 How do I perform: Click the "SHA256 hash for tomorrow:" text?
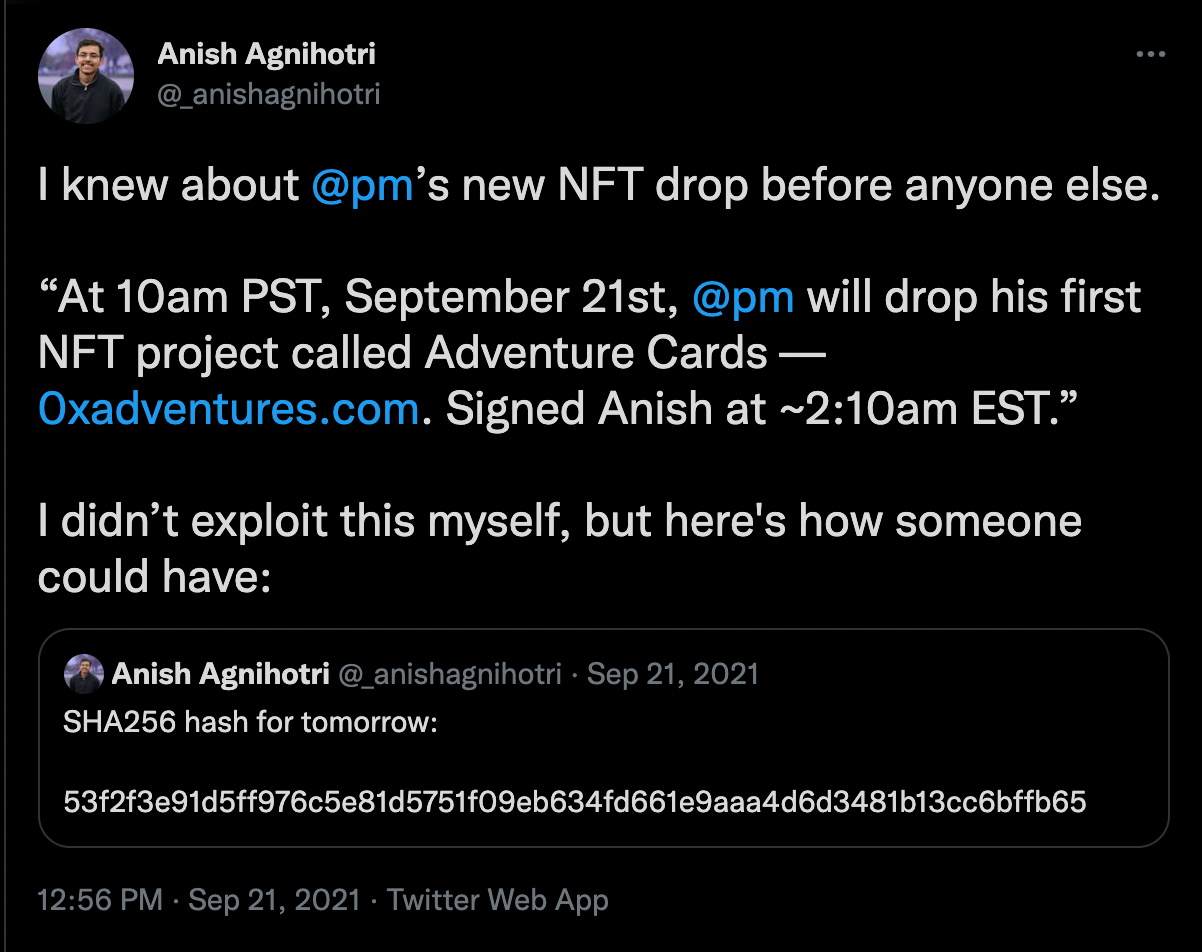[251, 723]
